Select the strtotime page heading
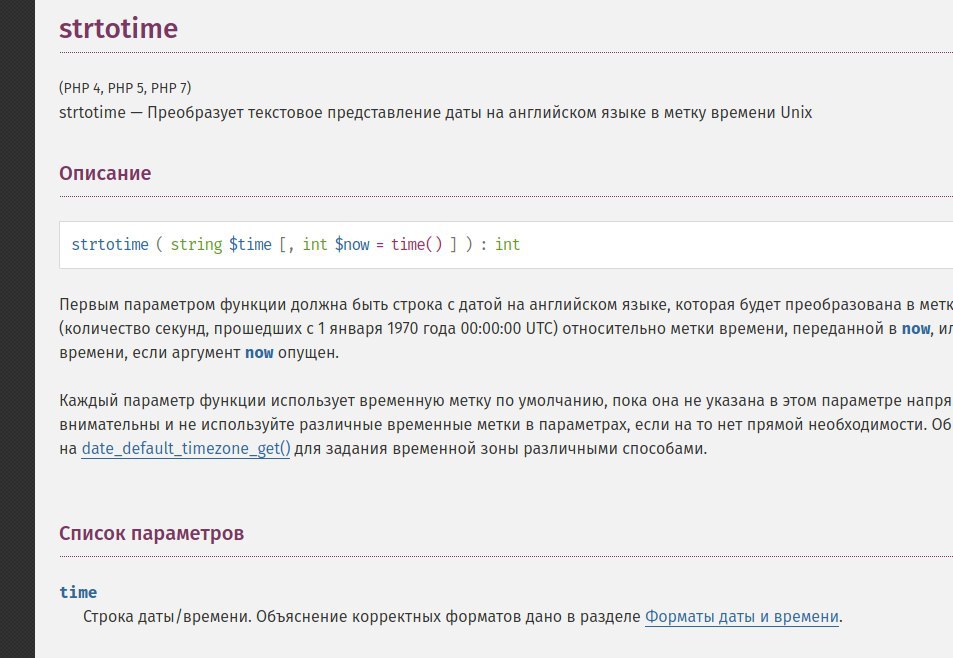 119,29
